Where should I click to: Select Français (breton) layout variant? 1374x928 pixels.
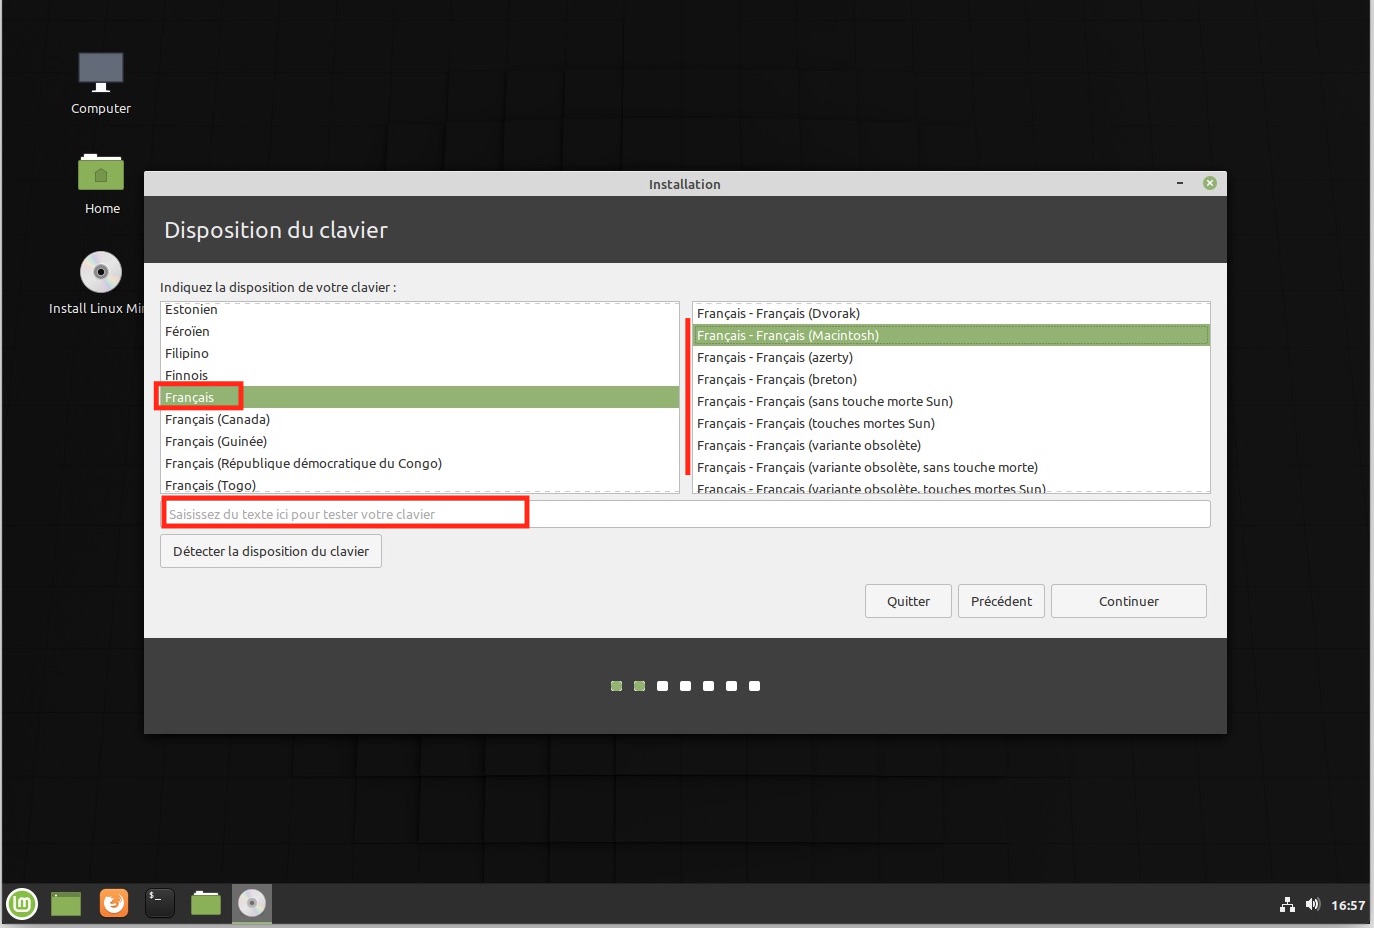[x=777, y=380]
